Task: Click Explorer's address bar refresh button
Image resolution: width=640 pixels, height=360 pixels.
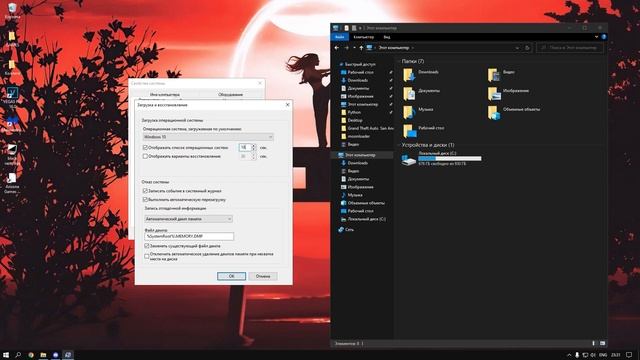Action: coord(527,48)
